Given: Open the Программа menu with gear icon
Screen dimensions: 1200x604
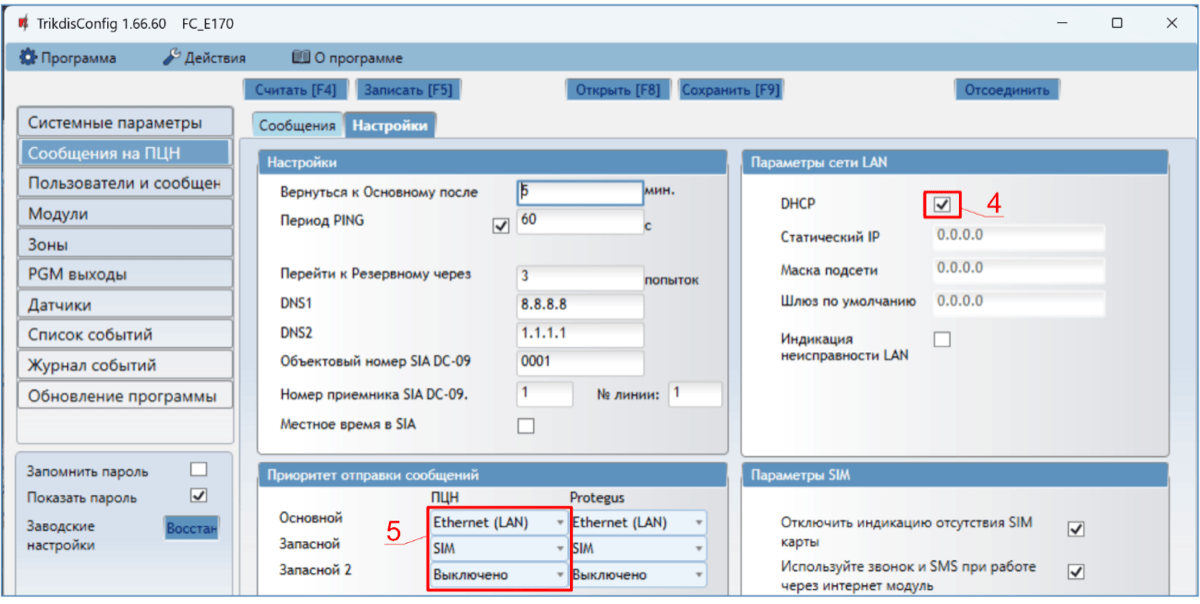Looking at the screenshot, I should [x=68, y=58].
